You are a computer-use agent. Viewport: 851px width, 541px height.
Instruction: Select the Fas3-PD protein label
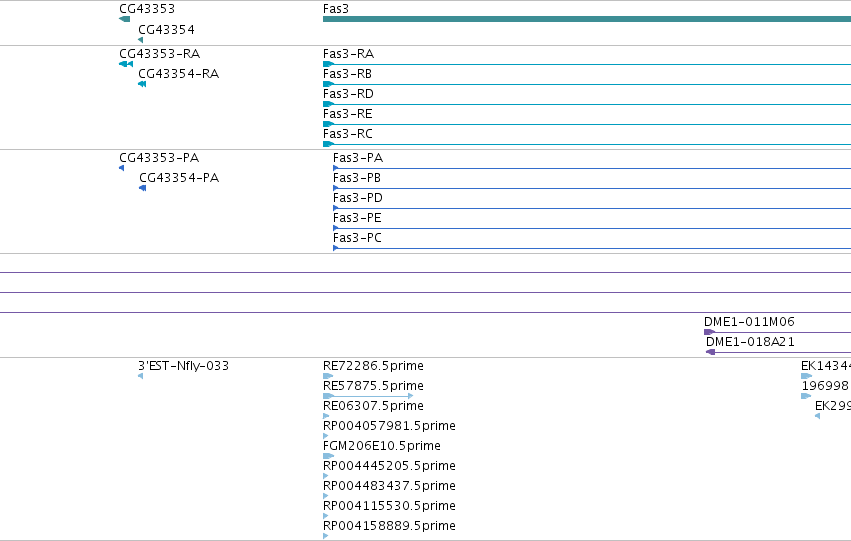[358, 198]
